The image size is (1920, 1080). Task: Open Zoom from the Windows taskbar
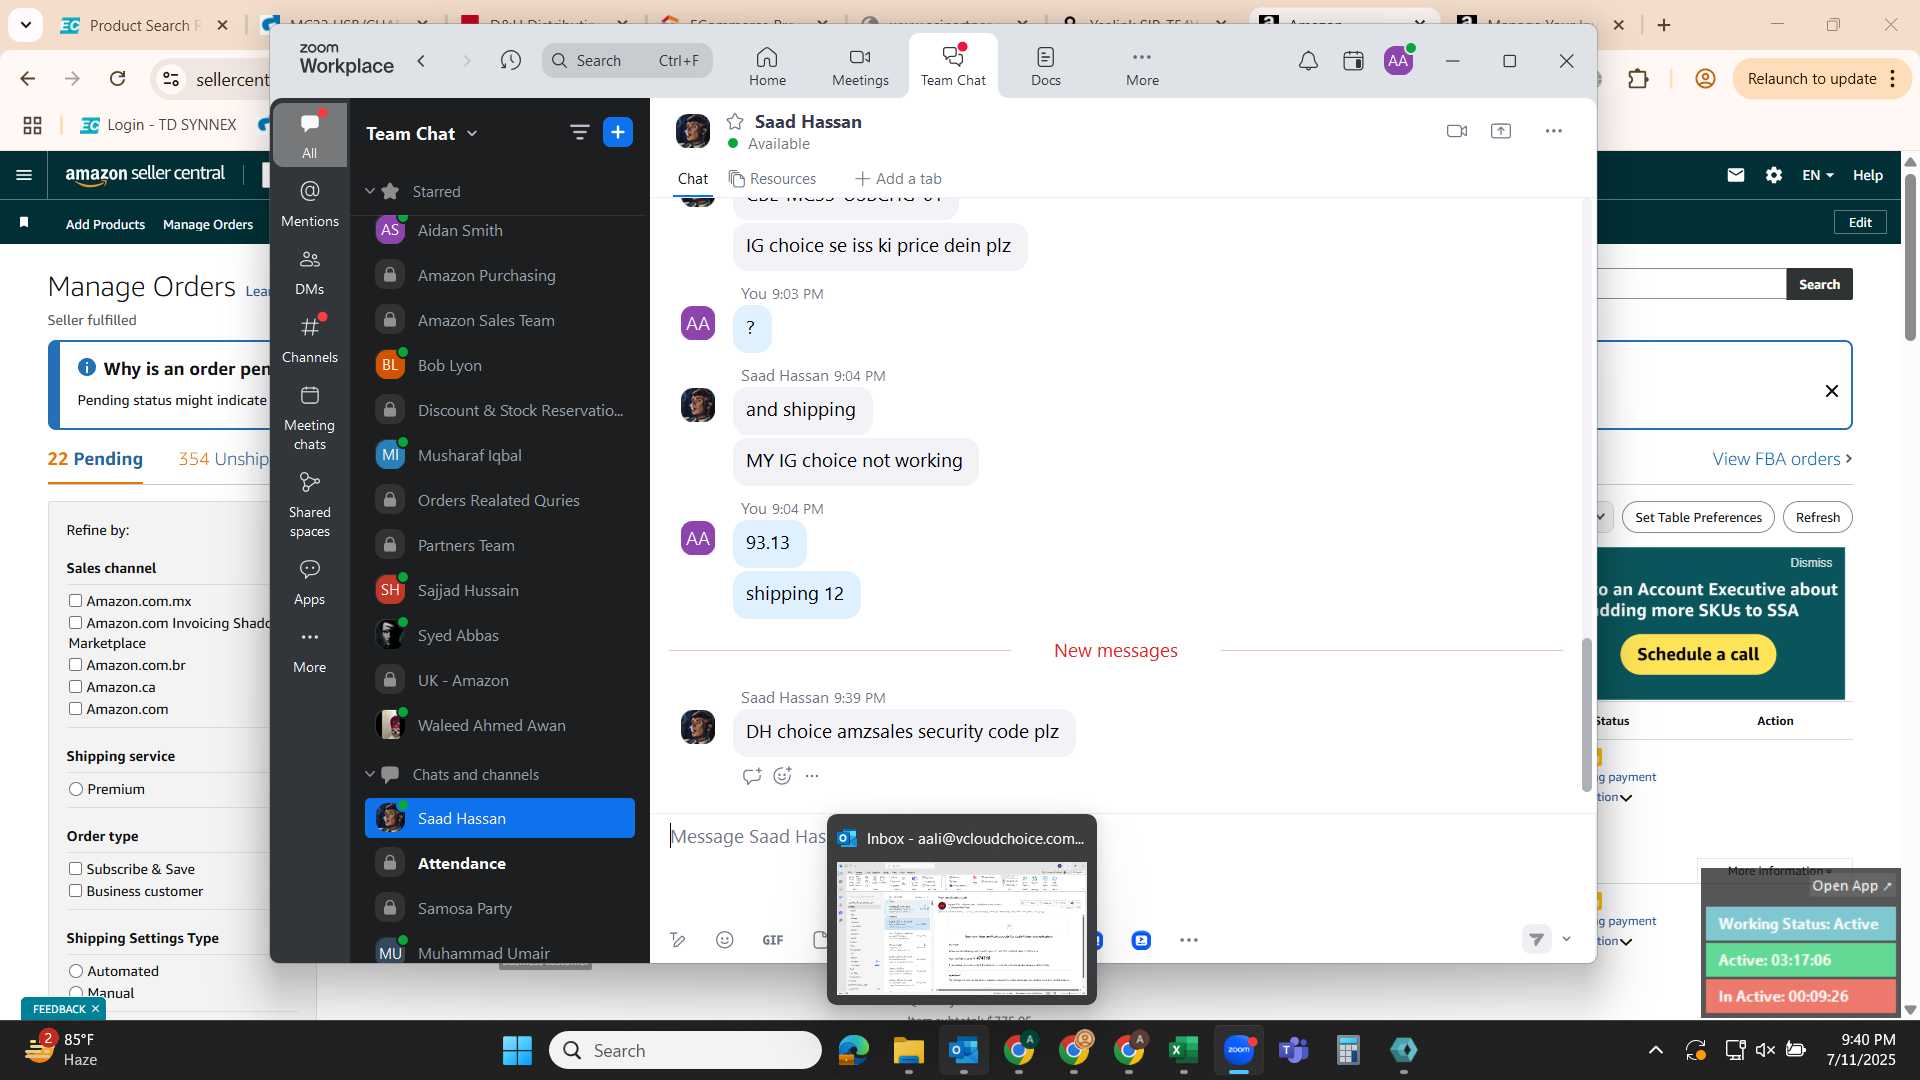click(1238, 1050)
